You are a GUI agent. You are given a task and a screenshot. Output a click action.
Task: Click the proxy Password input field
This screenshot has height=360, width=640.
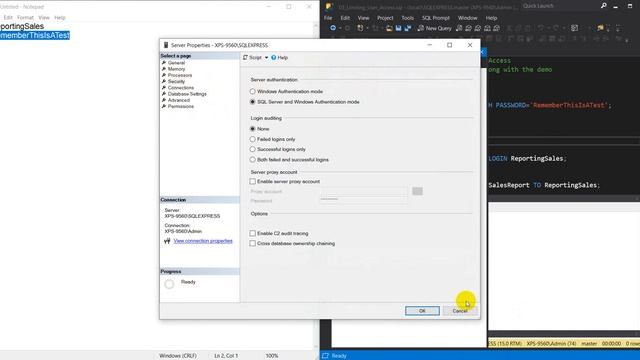(363, 200)
